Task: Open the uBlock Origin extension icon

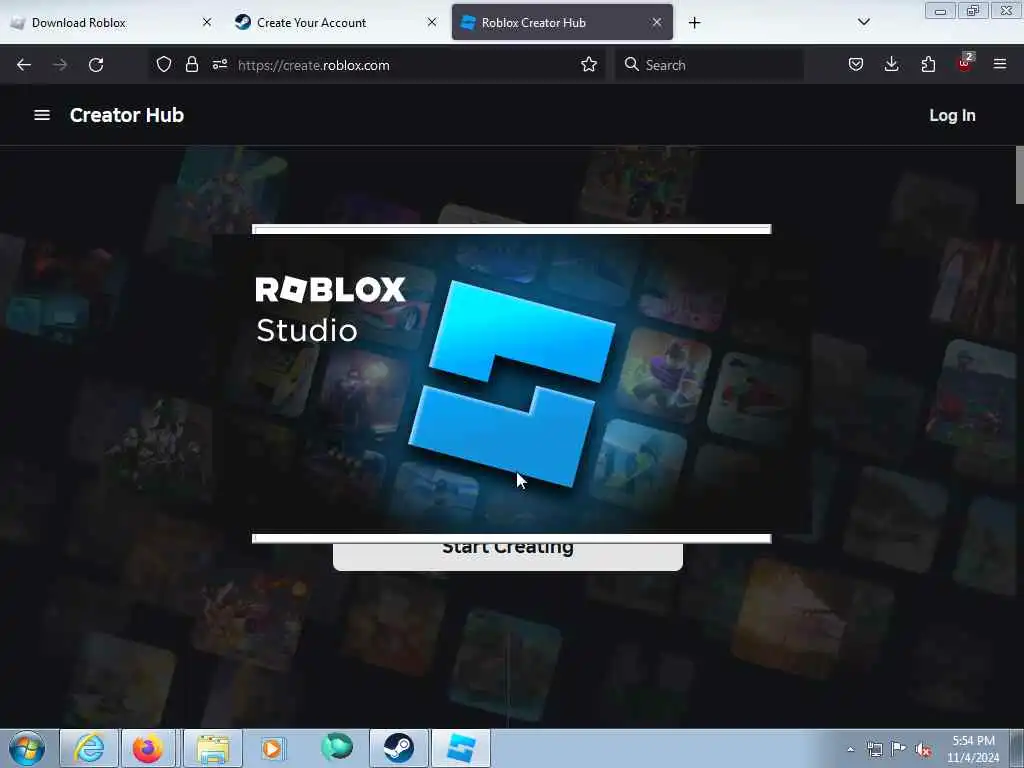Action: [965, 63]
